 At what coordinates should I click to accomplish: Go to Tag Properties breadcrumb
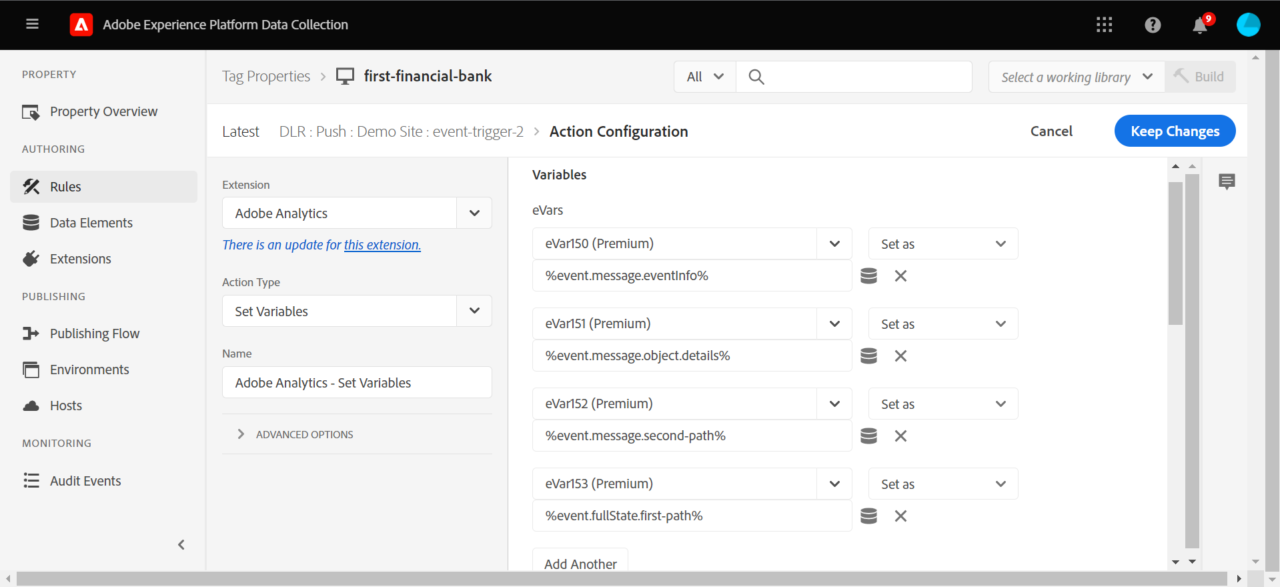[x=266, y=77]
